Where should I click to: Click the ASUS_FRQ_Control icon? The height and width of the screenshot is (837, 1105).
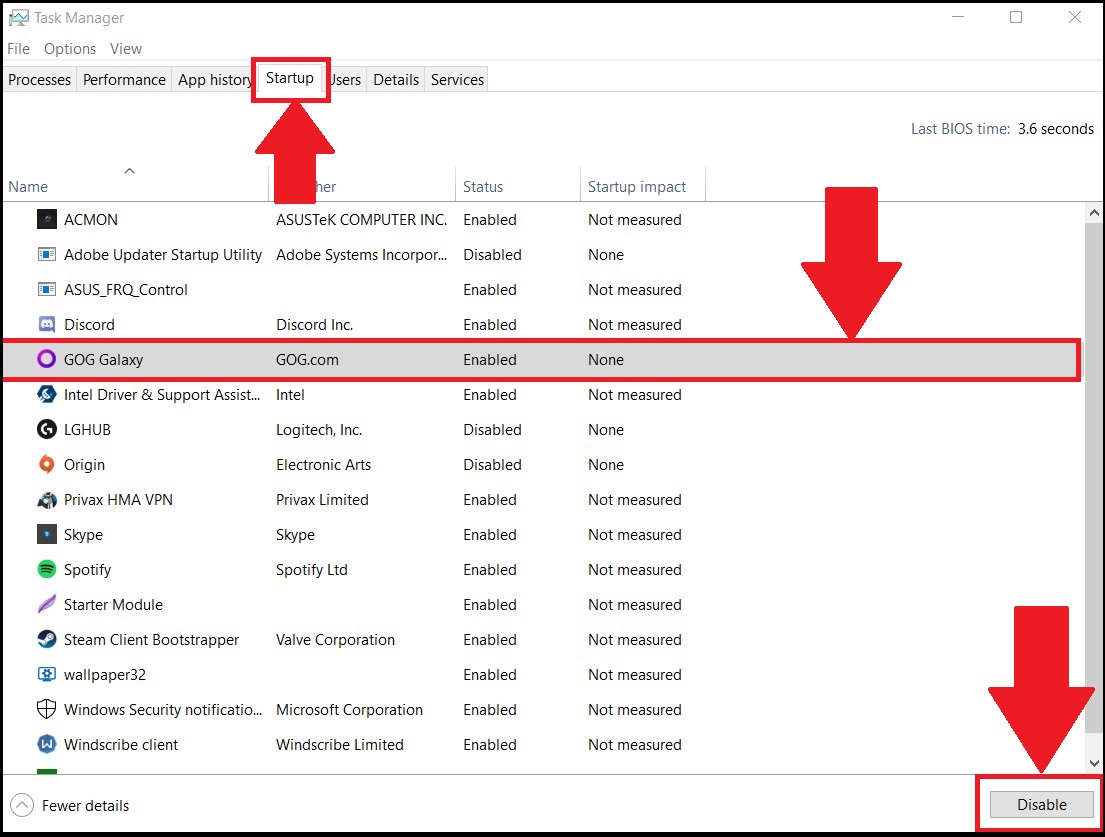click(x=47, y=290)
